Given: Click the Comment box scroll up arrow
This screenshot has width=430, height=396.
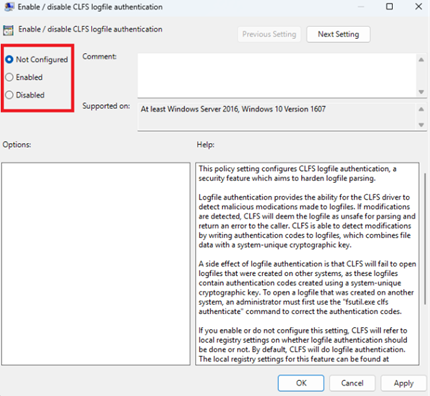Looking at the screenshot, I should pos(421,60).
